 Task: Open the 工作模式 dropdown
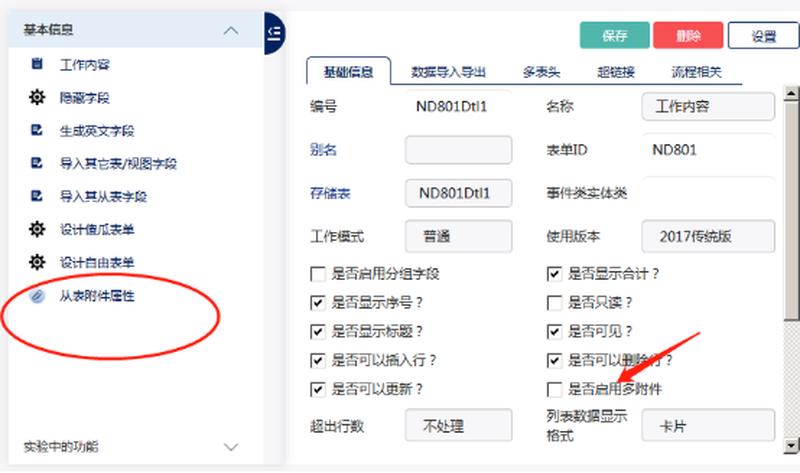pyautogui.click(x=458, y=236)
